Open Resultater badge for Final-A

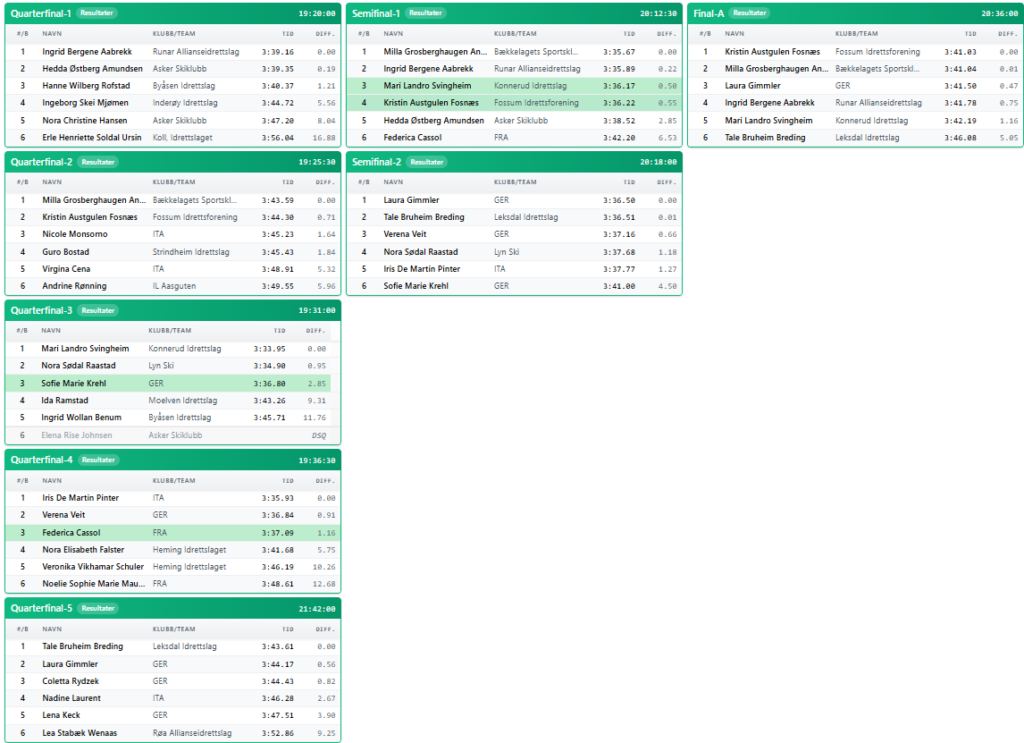click(749, 13)
